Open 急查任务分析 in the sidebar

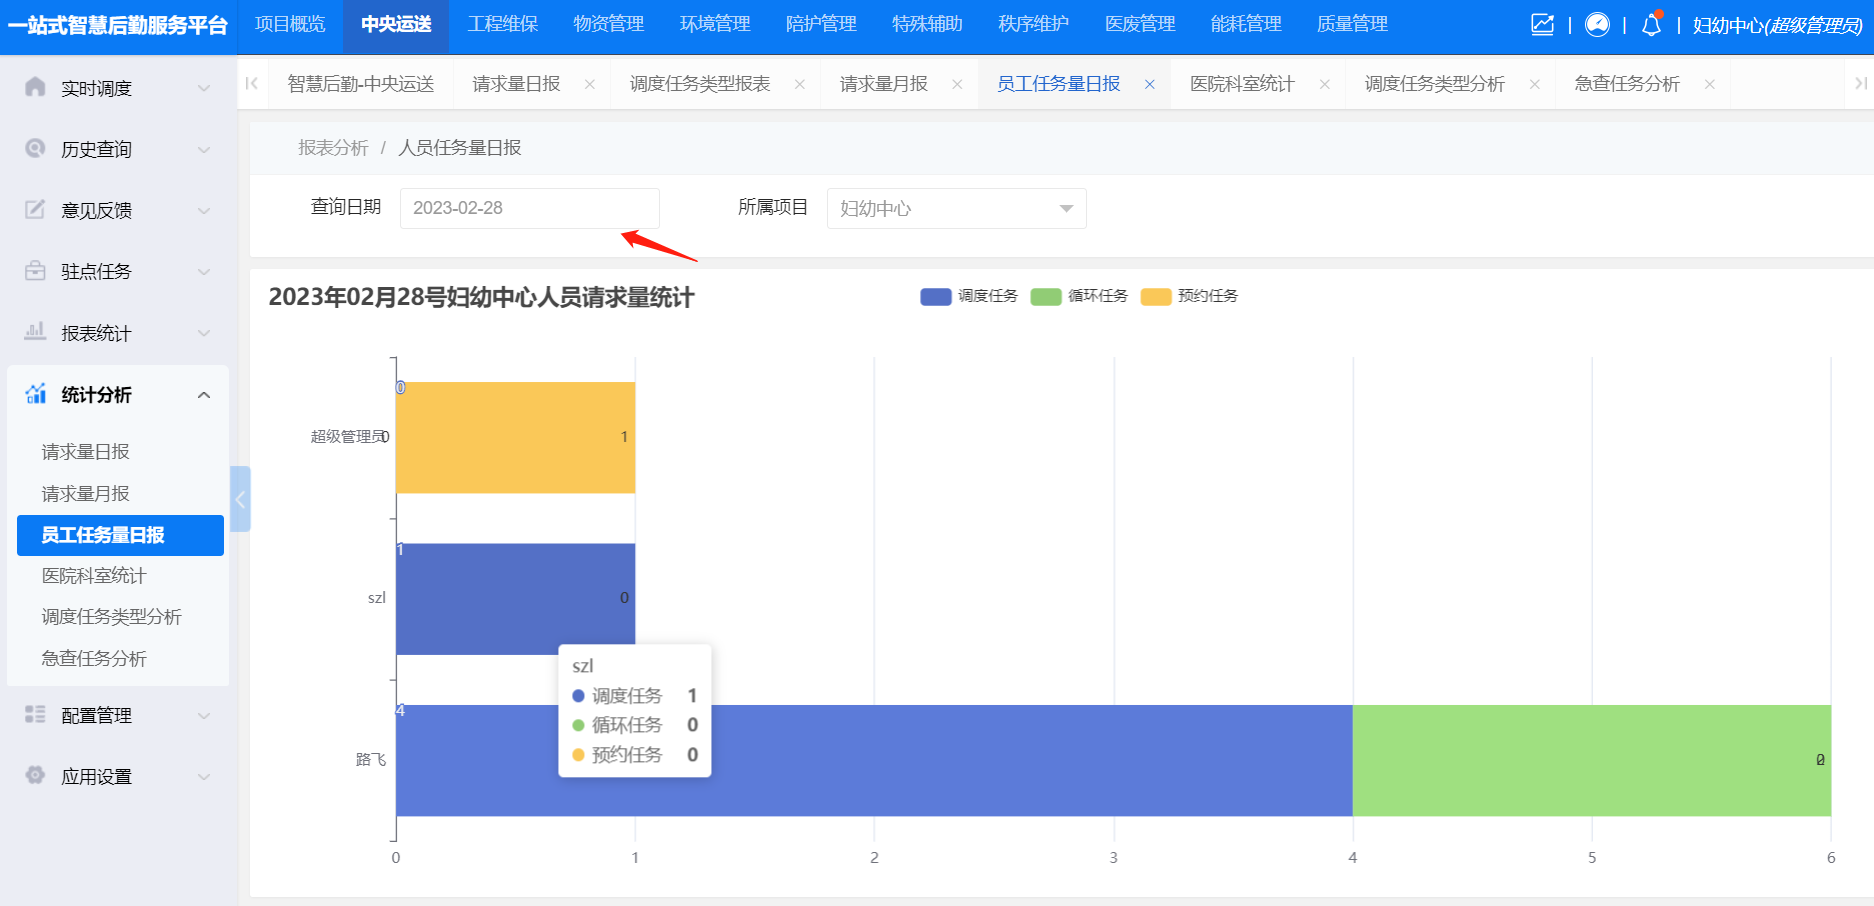(93, 659)
